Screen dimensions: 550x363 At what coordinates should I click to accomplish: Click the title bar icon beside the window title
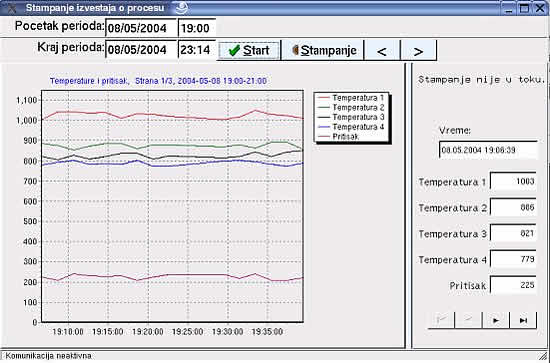(182, 7)
